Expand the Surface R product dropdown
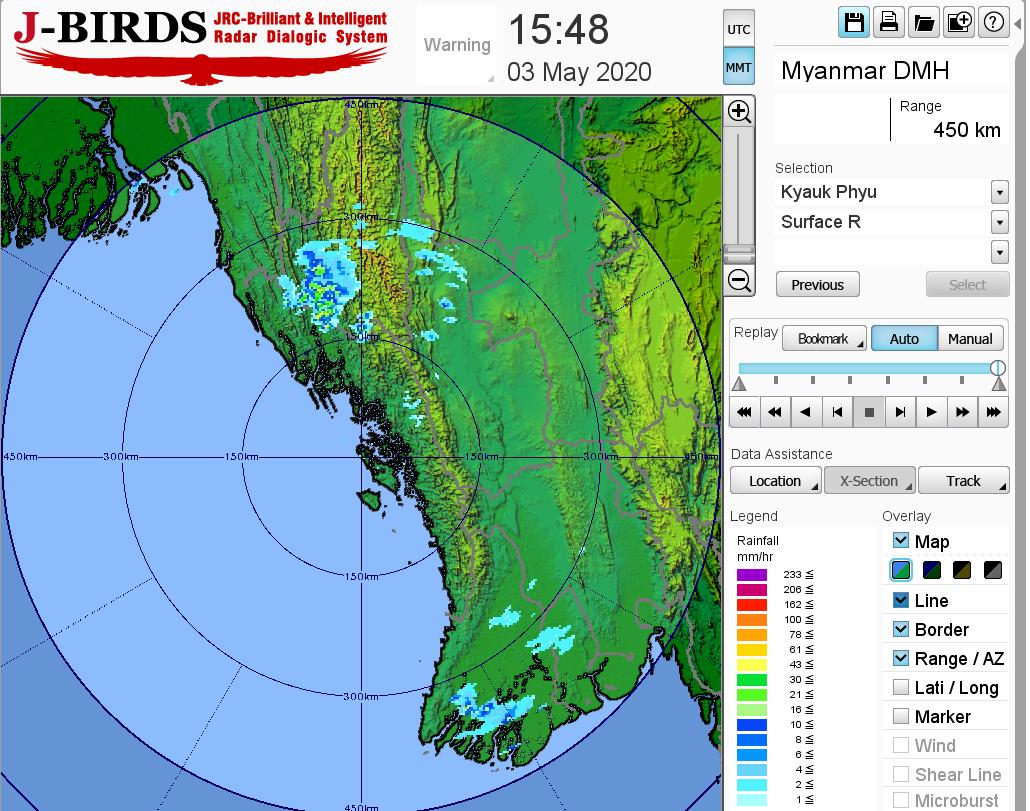This screenshot has width=1030, height=811. point(999,222)
